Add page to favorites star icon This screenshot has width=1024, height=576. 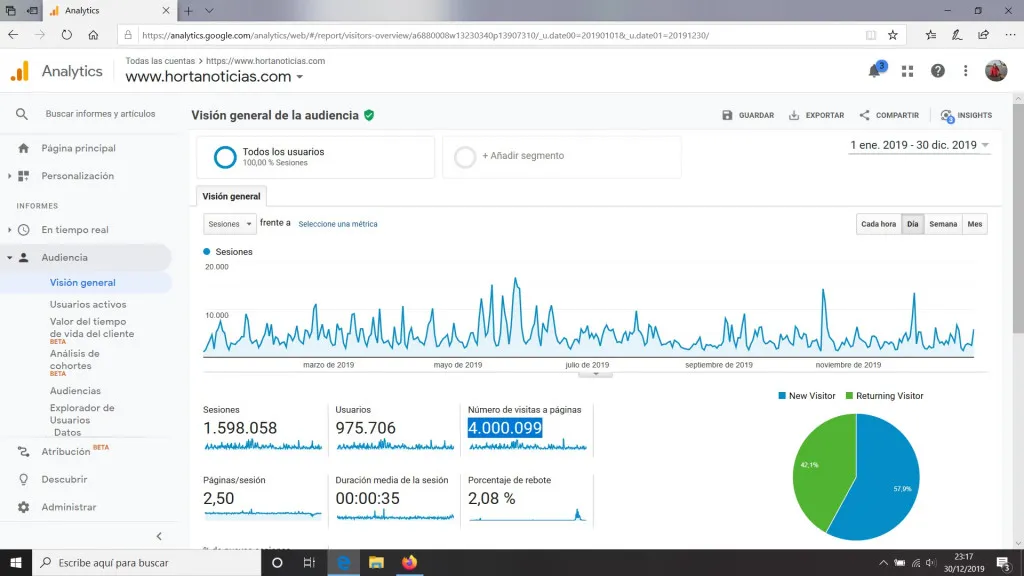[x=893, y=35]
